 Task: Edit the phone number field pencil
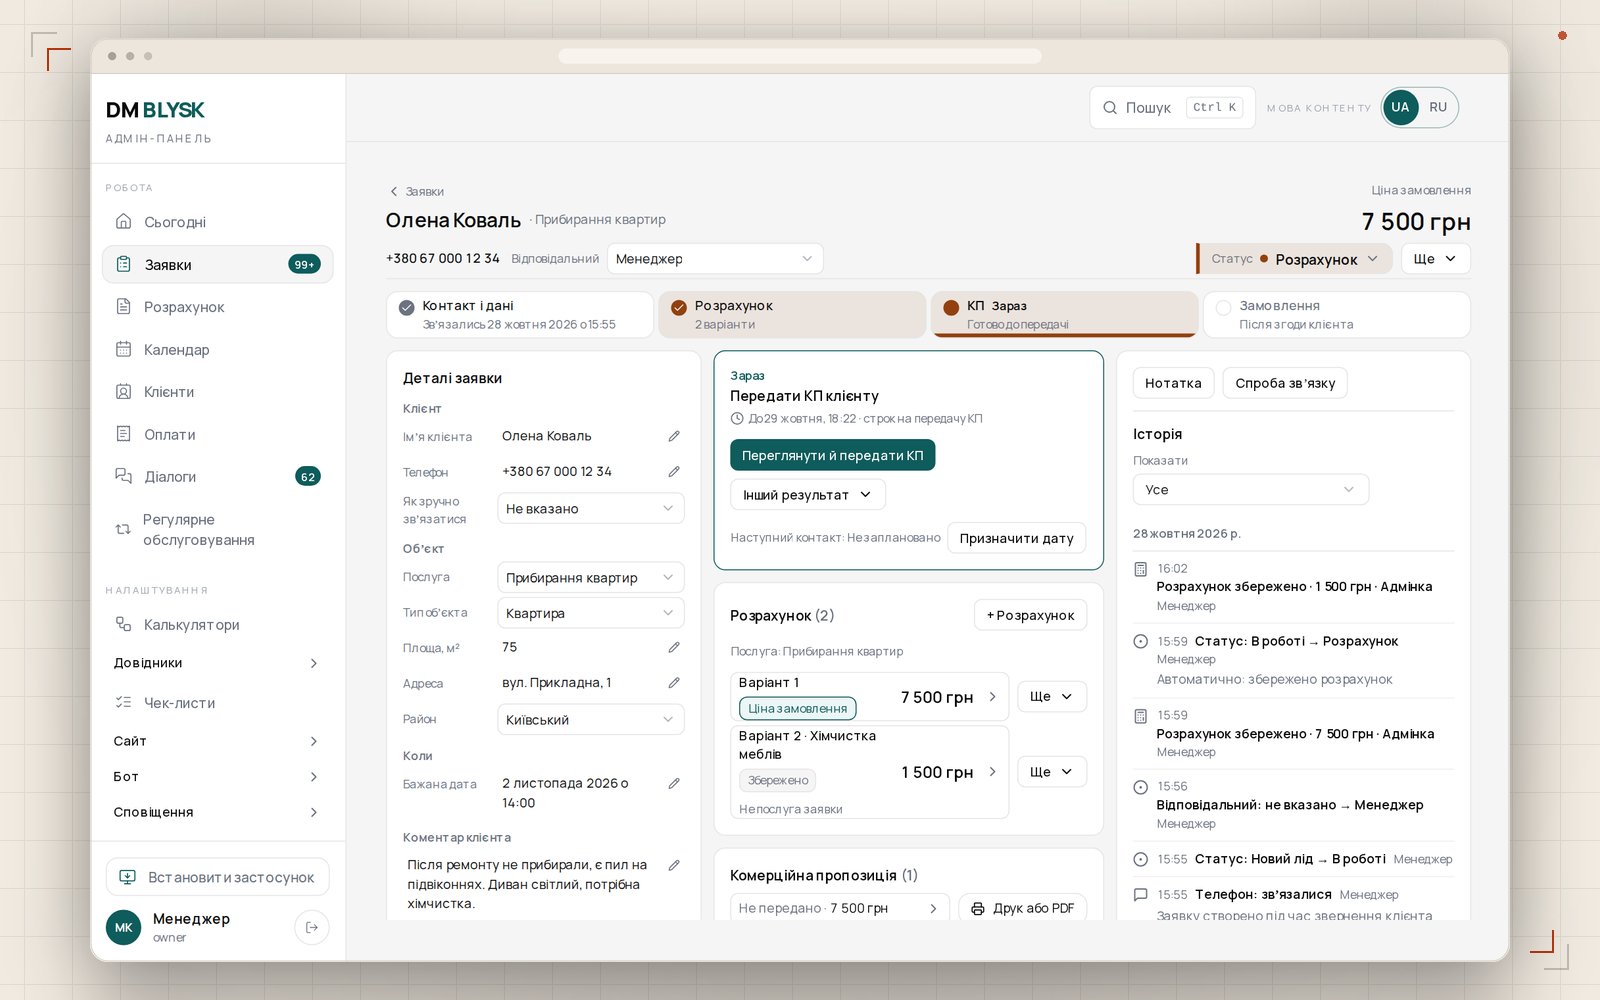(x=674, y=471)
